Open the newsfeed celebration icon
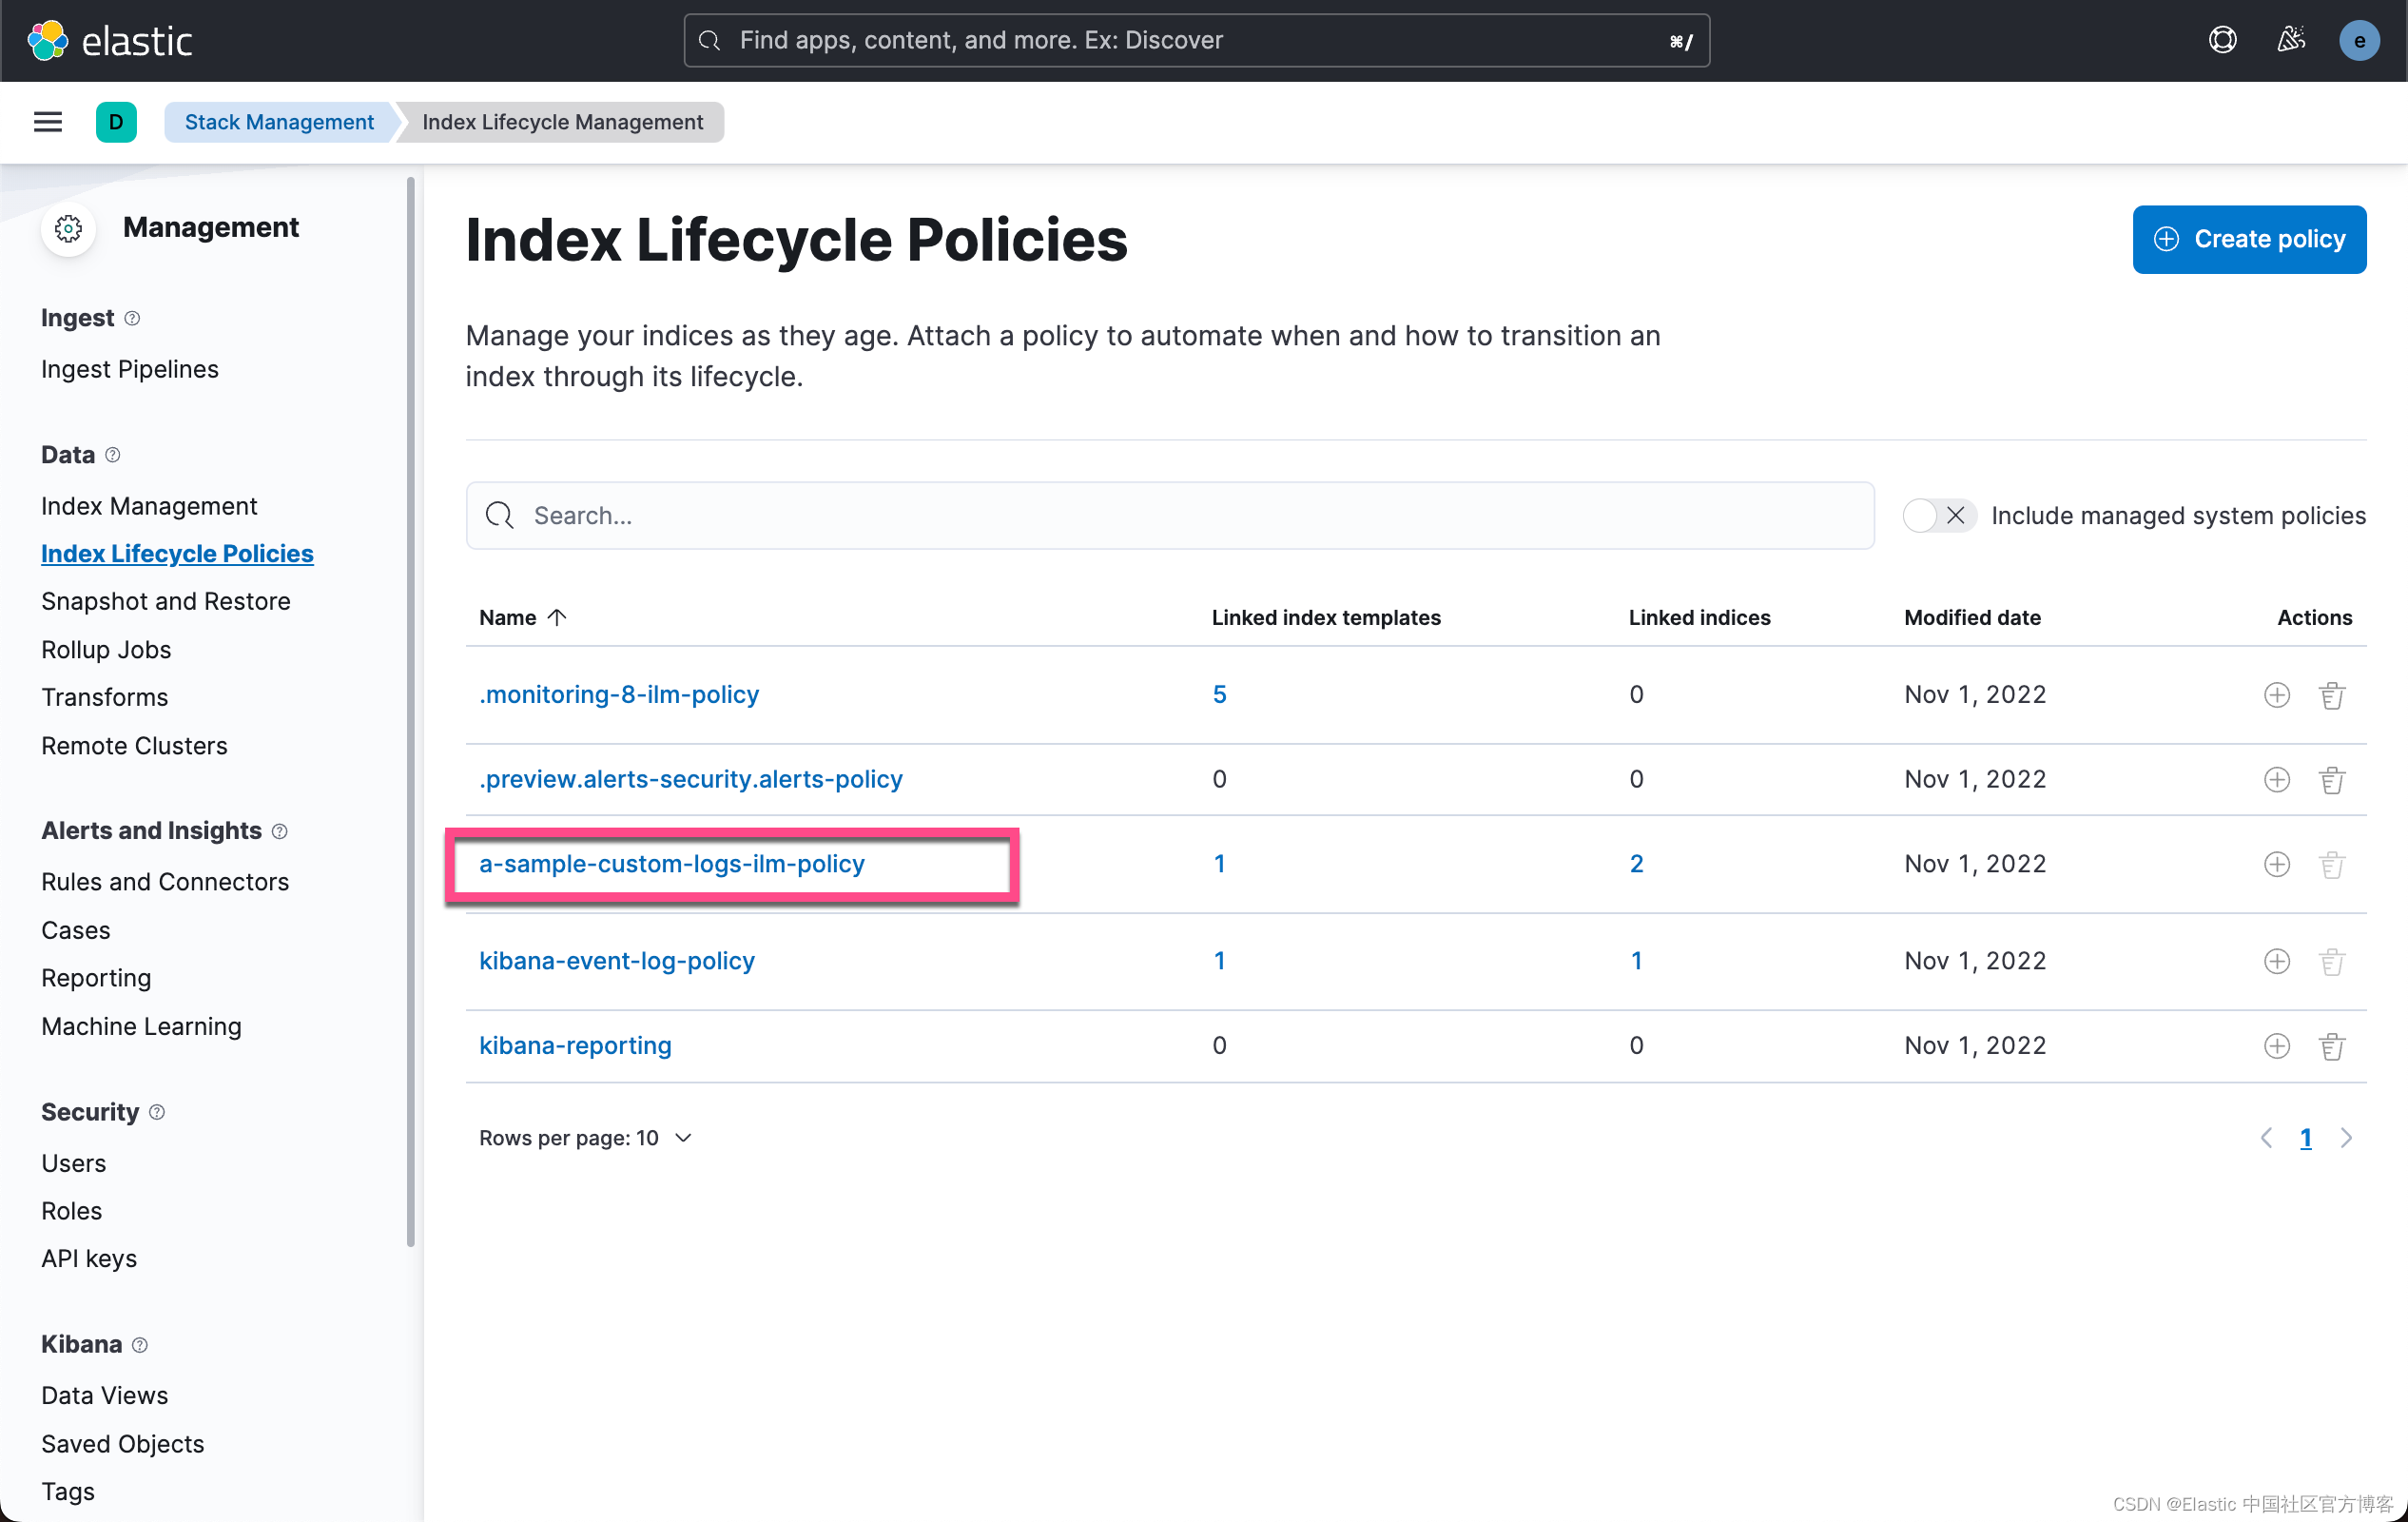 2290,40
